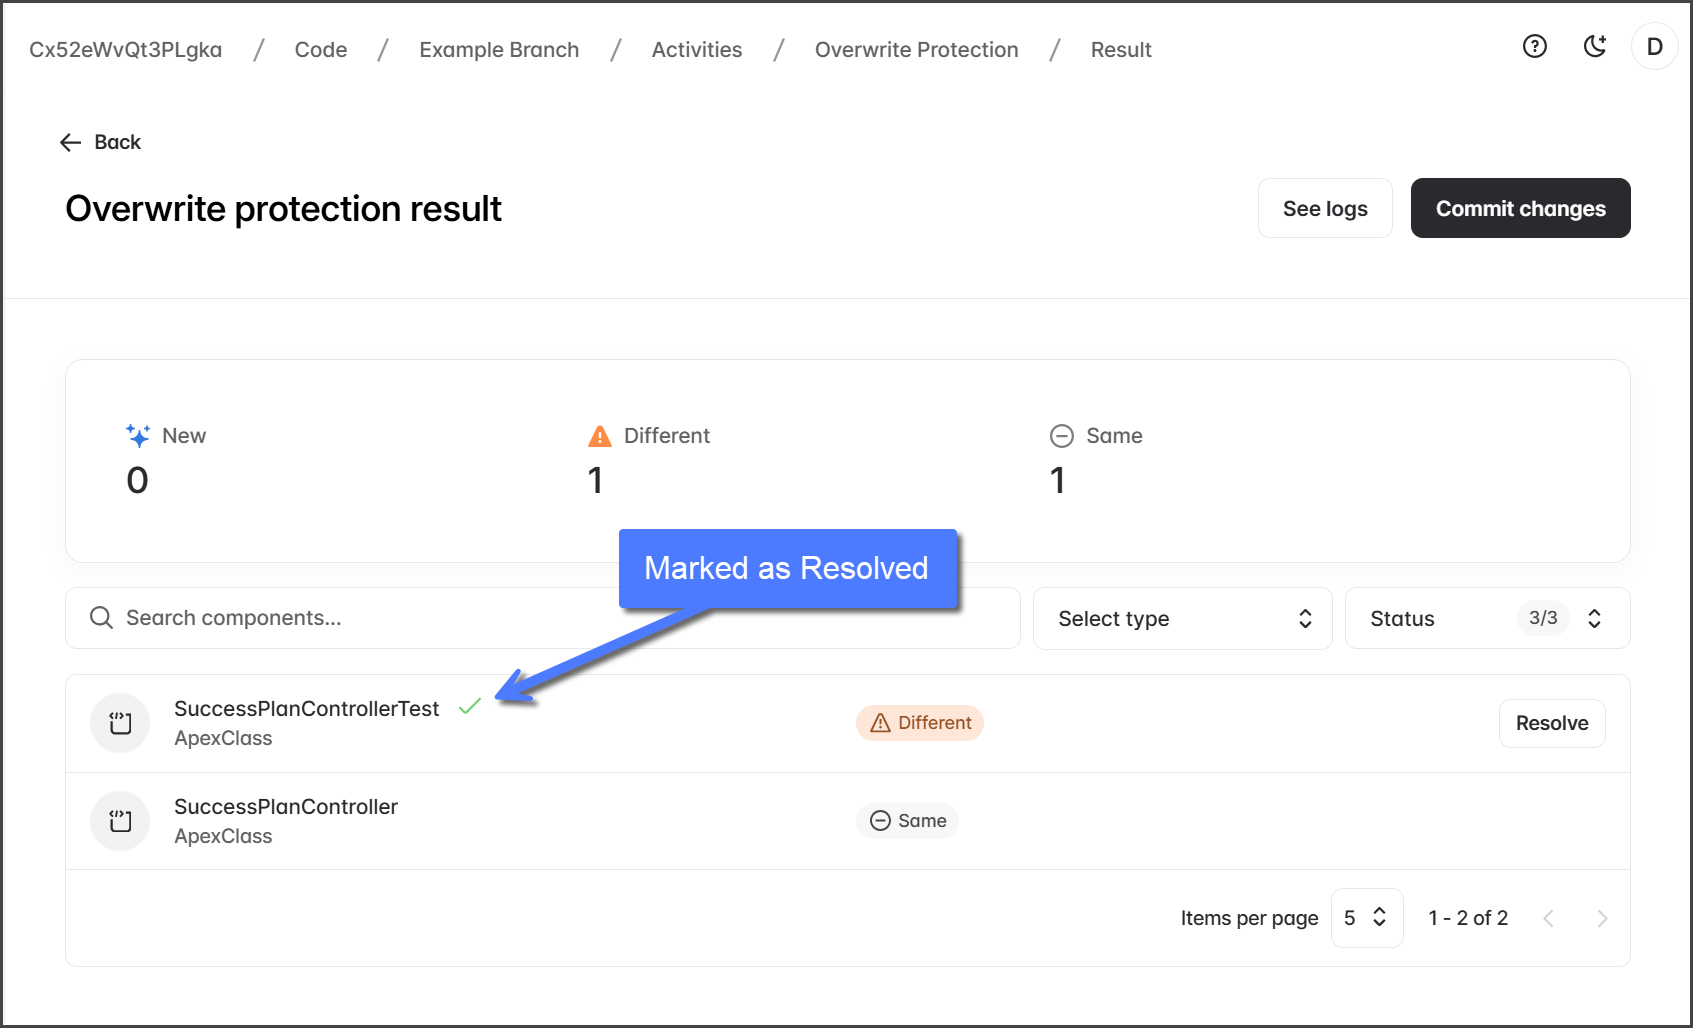Click the Different status badge

(x=920, y=723)
